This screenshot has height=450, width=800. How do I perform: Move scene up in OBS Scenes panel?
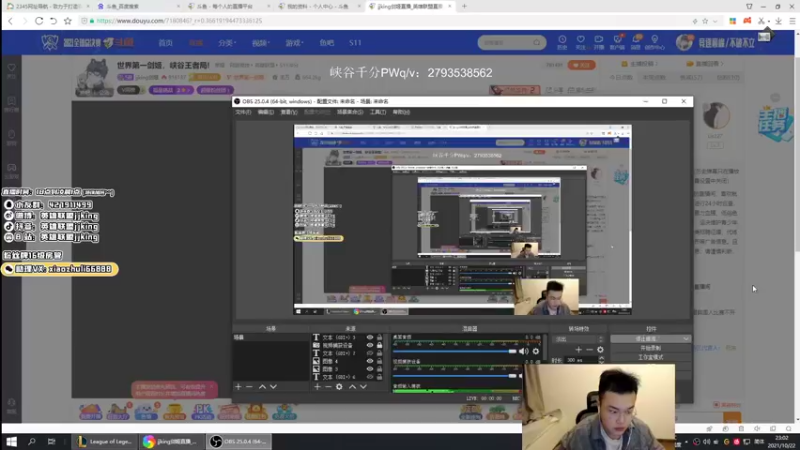click(262, 387)
